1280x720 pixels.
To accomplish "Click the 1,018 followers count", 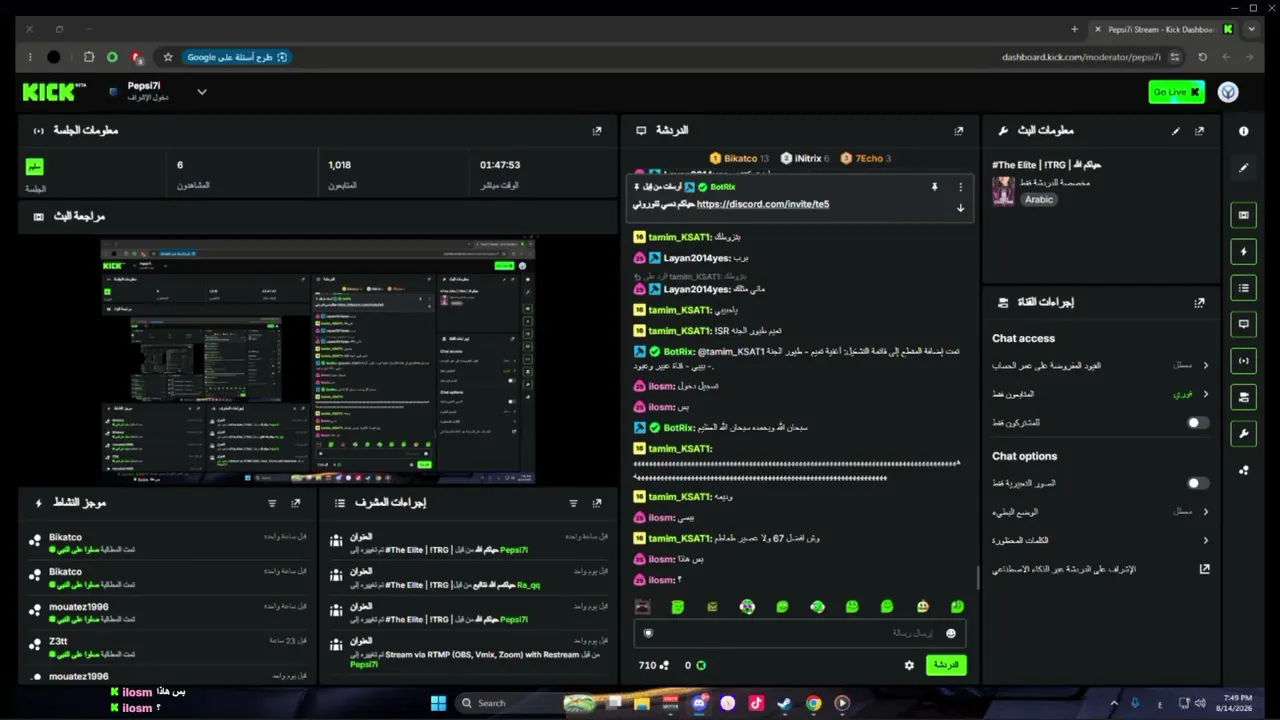I will coord(340,165).
